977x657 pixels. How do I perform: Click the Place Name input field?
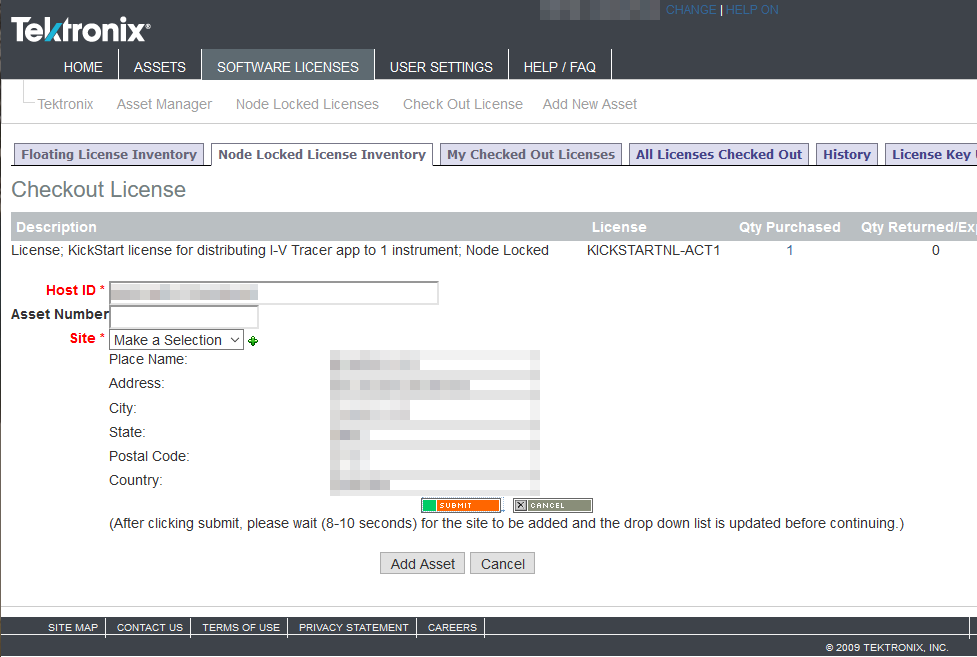tap(435, 360)
